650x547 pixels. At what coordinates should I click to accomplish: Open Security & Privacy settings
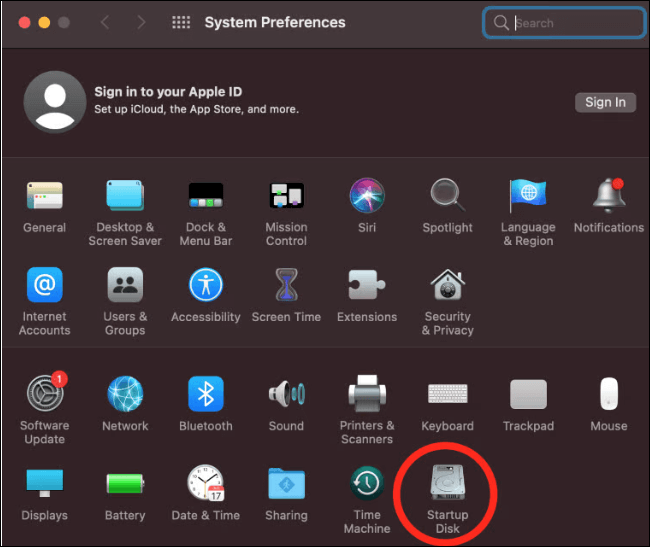tap(447, 286)
